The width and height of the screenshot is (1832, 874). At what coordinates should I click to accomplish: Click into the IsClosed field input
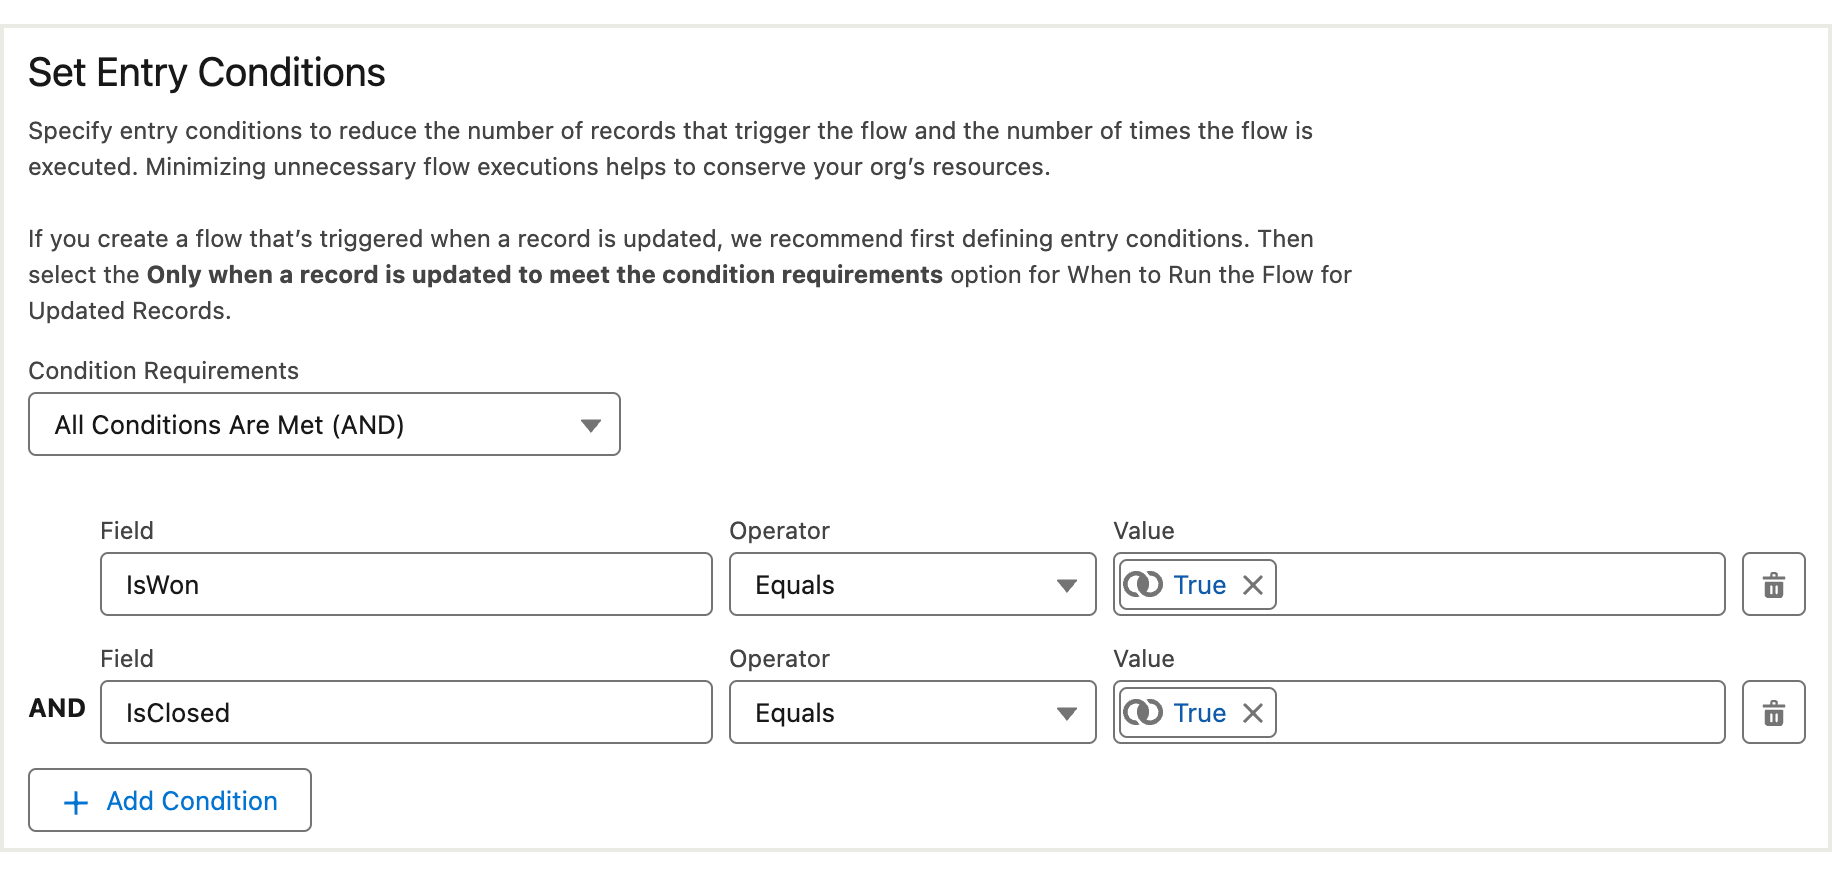pos(406,712)
